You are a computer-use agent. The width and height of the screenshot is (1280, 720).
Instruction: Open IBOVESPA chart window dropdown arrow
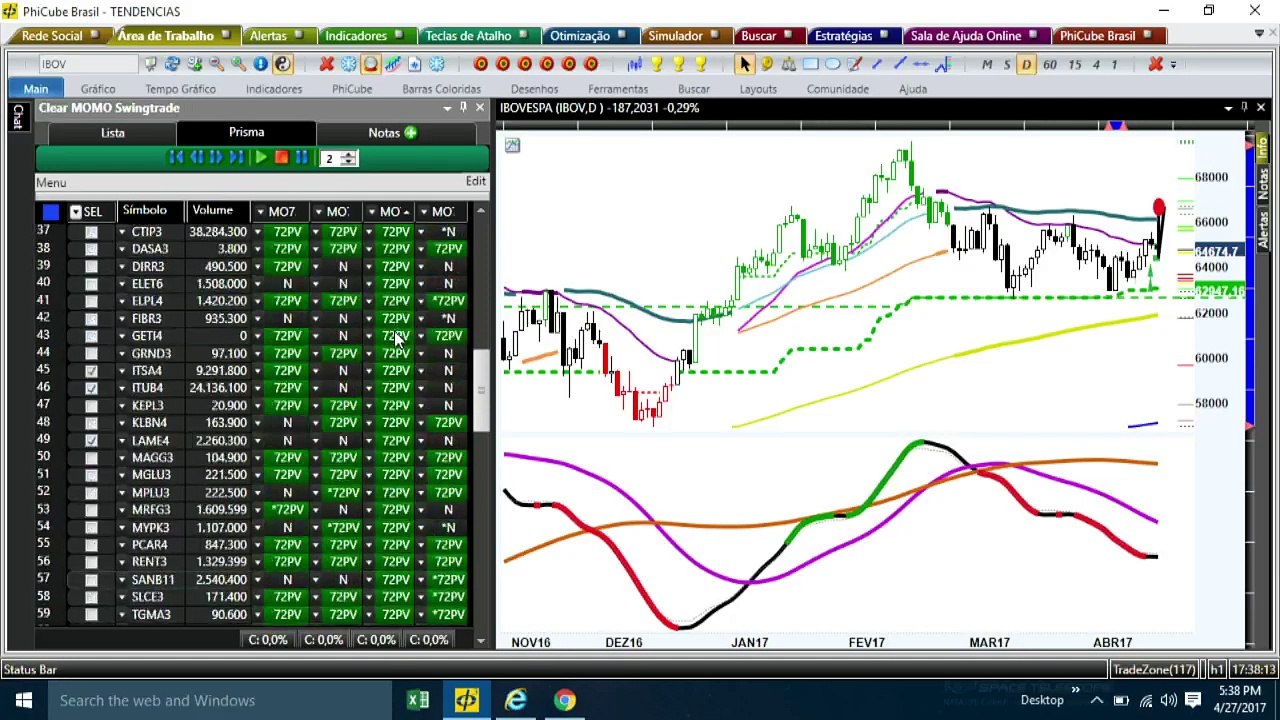[x=1228, y=108]
